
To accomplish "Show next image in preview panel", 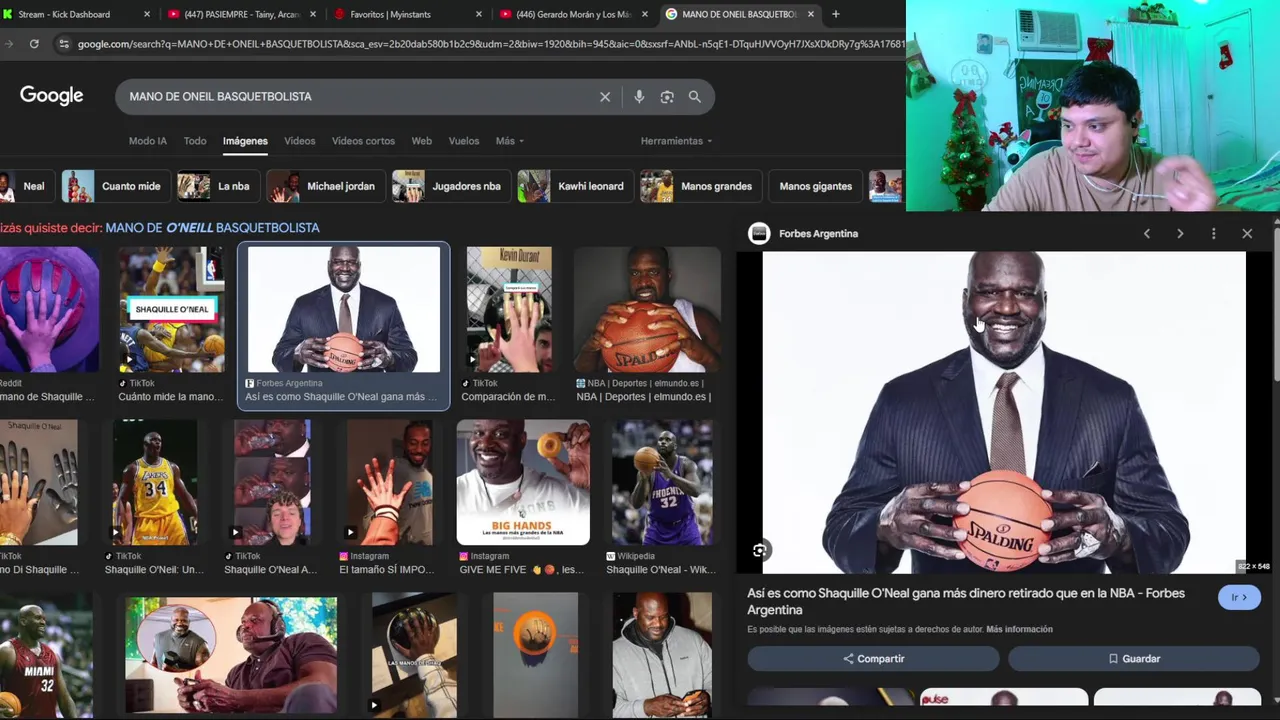I will coord(1180,234).
